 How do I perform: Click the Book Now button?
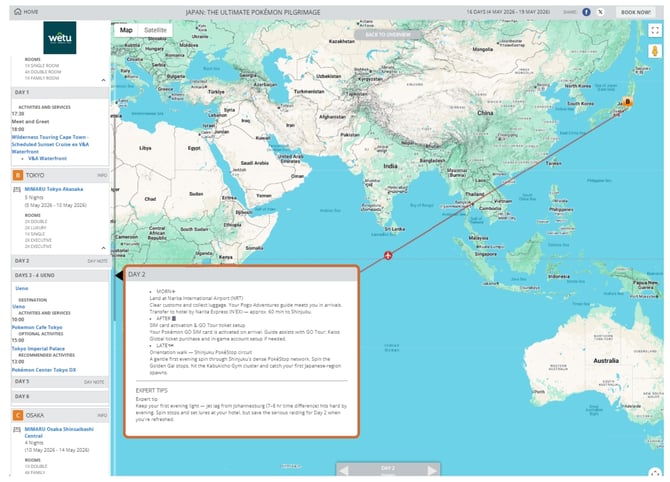(635, 12)
